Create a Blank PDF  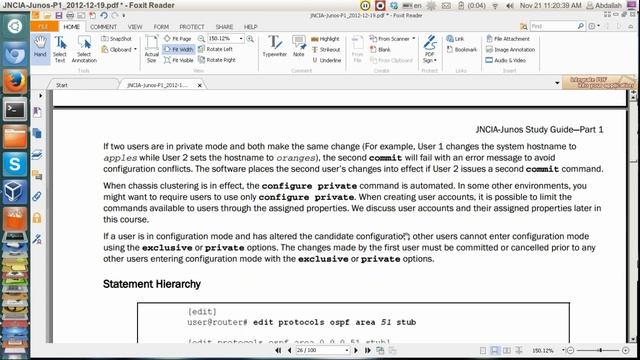pos(380,49)
